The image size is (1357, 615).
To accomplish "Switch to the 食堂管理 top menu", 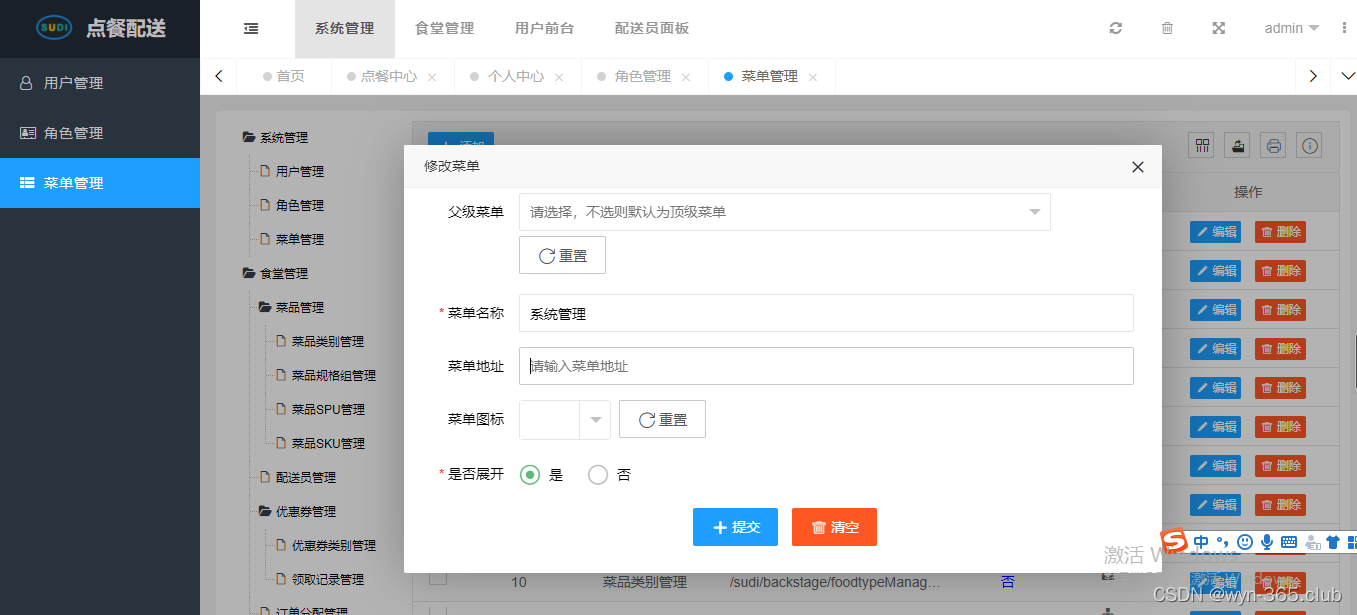I will coord(445,29).
